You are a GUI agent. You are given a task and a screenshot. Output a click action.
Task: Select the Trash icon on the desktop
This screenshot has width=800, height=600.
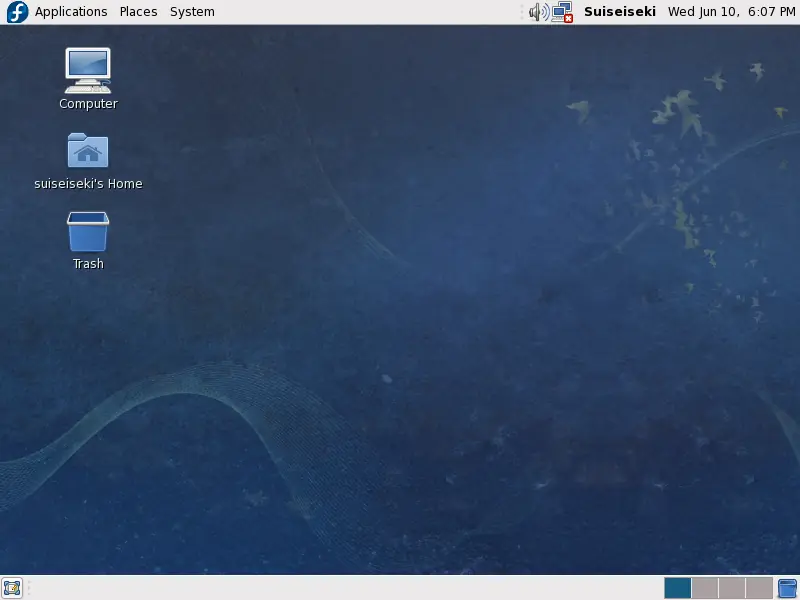(x=88, y=232)
